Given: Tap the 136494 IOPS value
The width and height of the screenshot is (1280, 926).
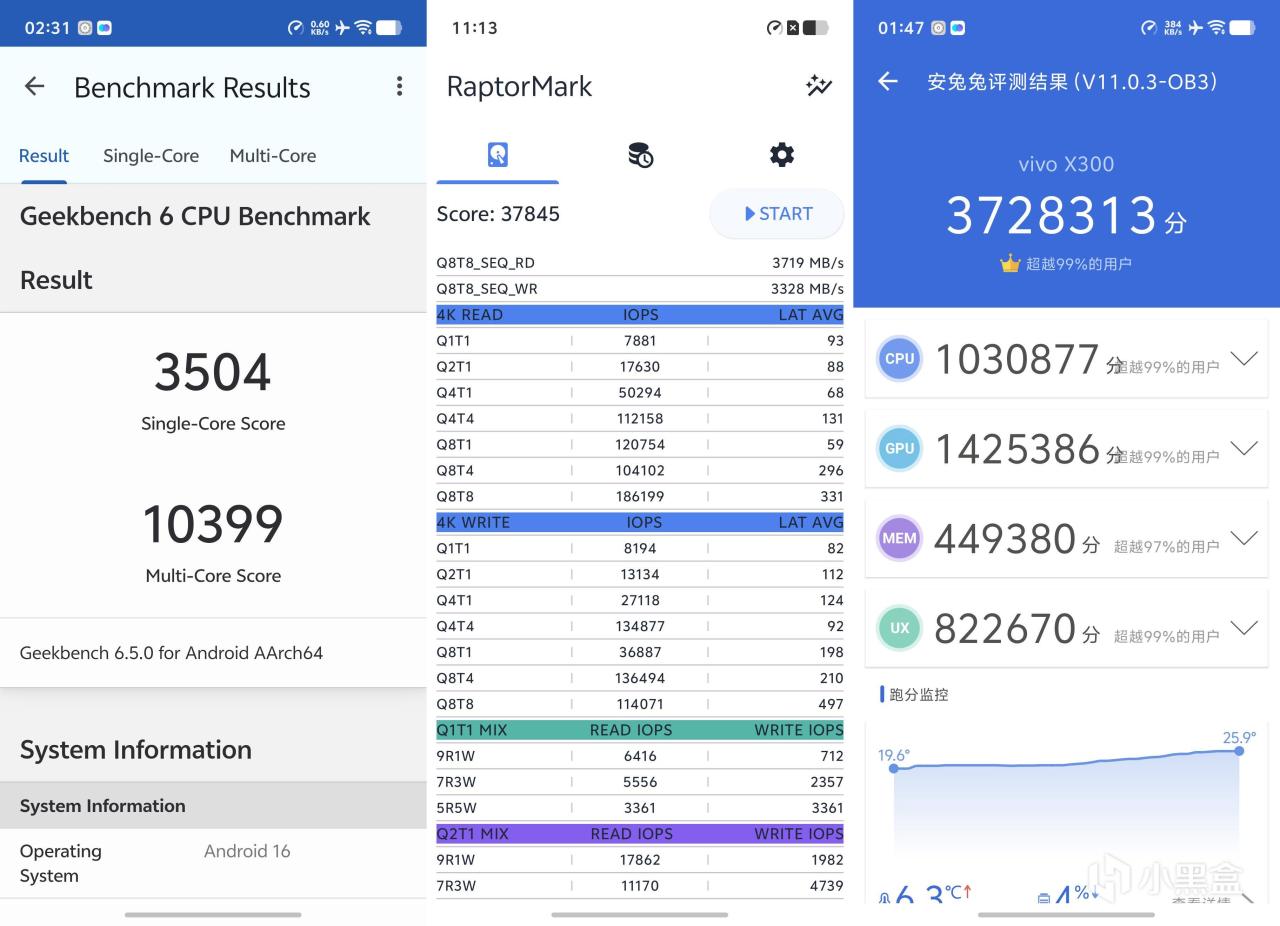Looking at the screenshot, I should 640,679.
